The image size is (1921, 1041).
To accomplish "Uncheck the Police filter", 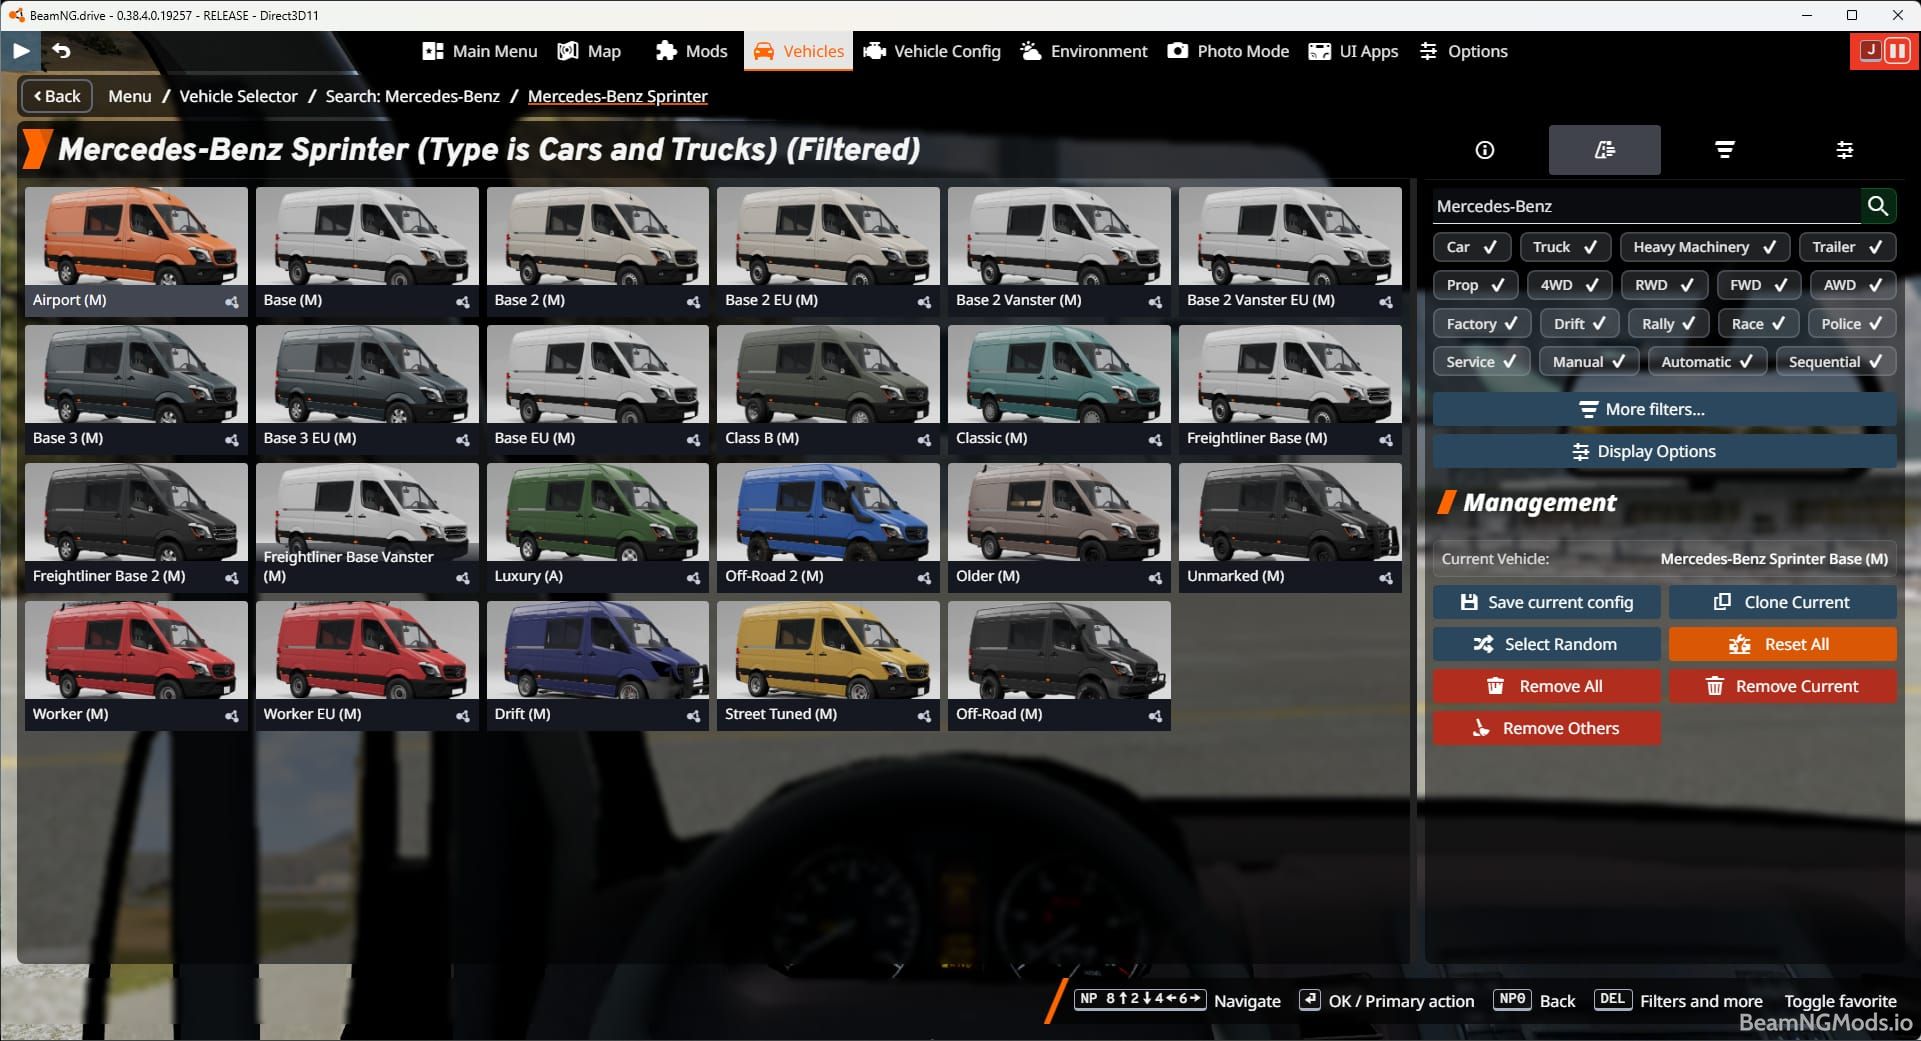I will pyautogui.click(x=1851, y=323).
